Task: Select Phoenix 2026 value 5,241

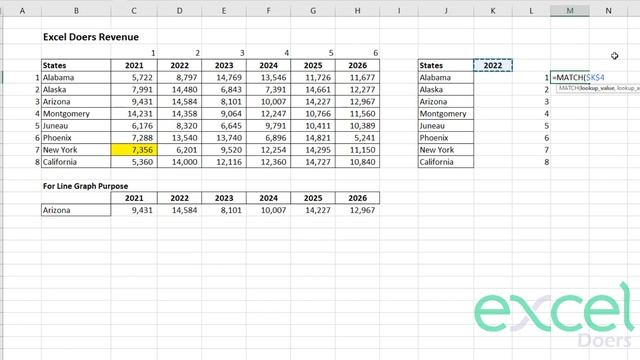Action: [358, 138]
